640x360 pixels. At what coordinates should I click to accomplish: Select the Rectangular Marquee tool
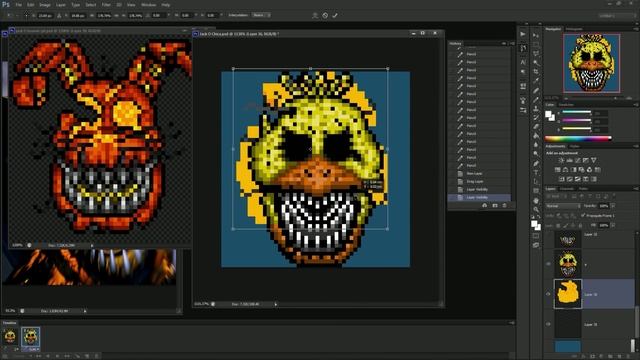click(x=536, y=45)
